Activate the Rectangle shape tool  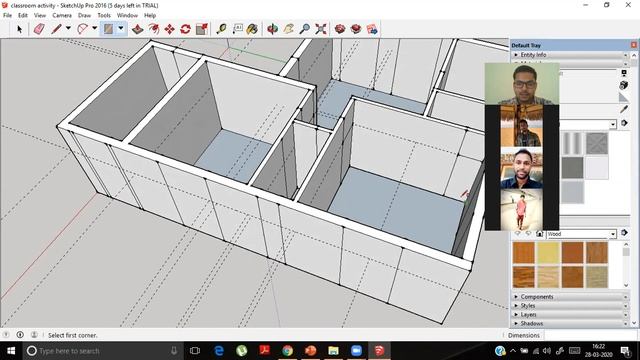pos(108,29)
